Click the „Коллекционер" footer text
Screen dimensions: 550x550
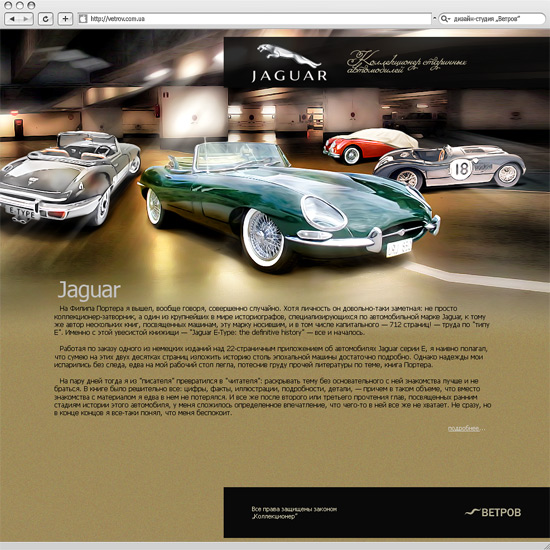274,517
